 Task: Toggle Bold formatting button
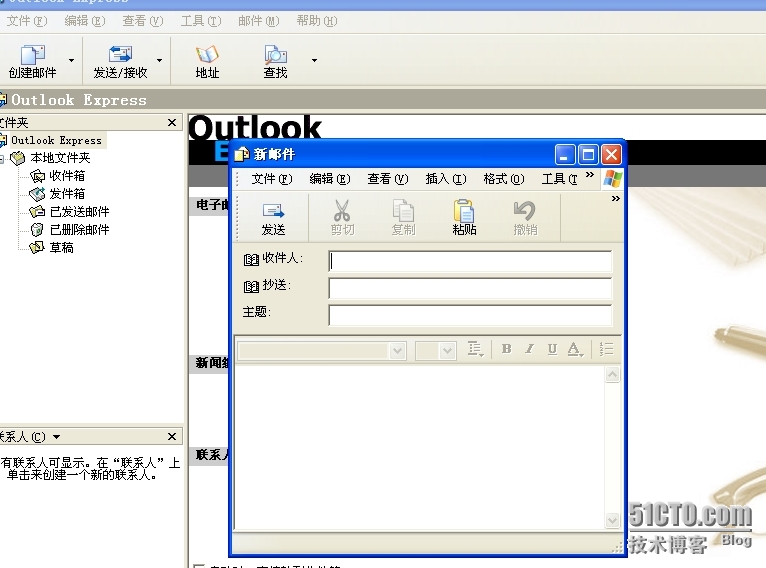click(507, 349)
